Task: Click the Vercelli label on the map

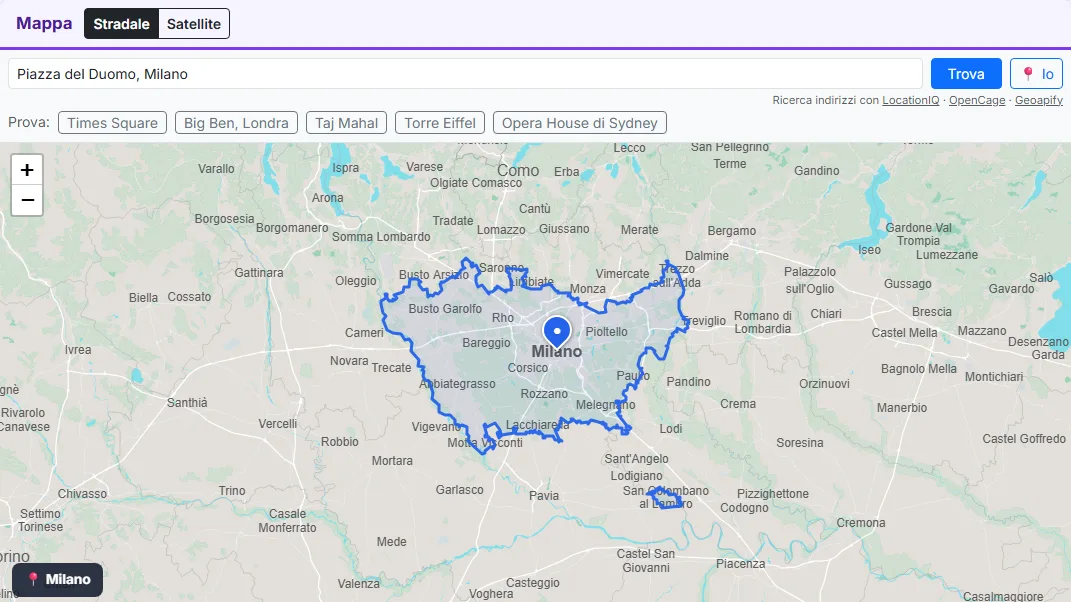Action: pos(278,424)
